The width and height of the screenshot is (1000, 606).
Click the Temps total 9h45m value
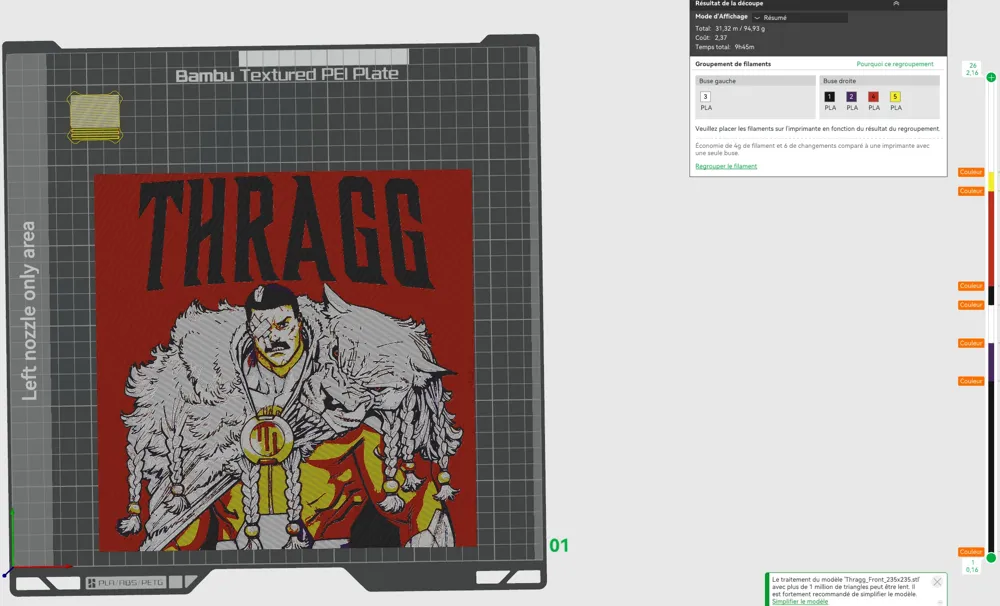click(744, 47)
